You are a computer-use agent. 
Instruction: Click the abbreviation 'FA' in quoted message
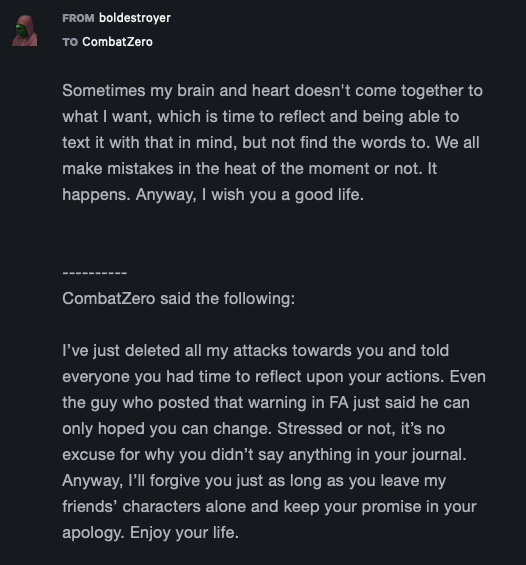(x=339, y=402)
